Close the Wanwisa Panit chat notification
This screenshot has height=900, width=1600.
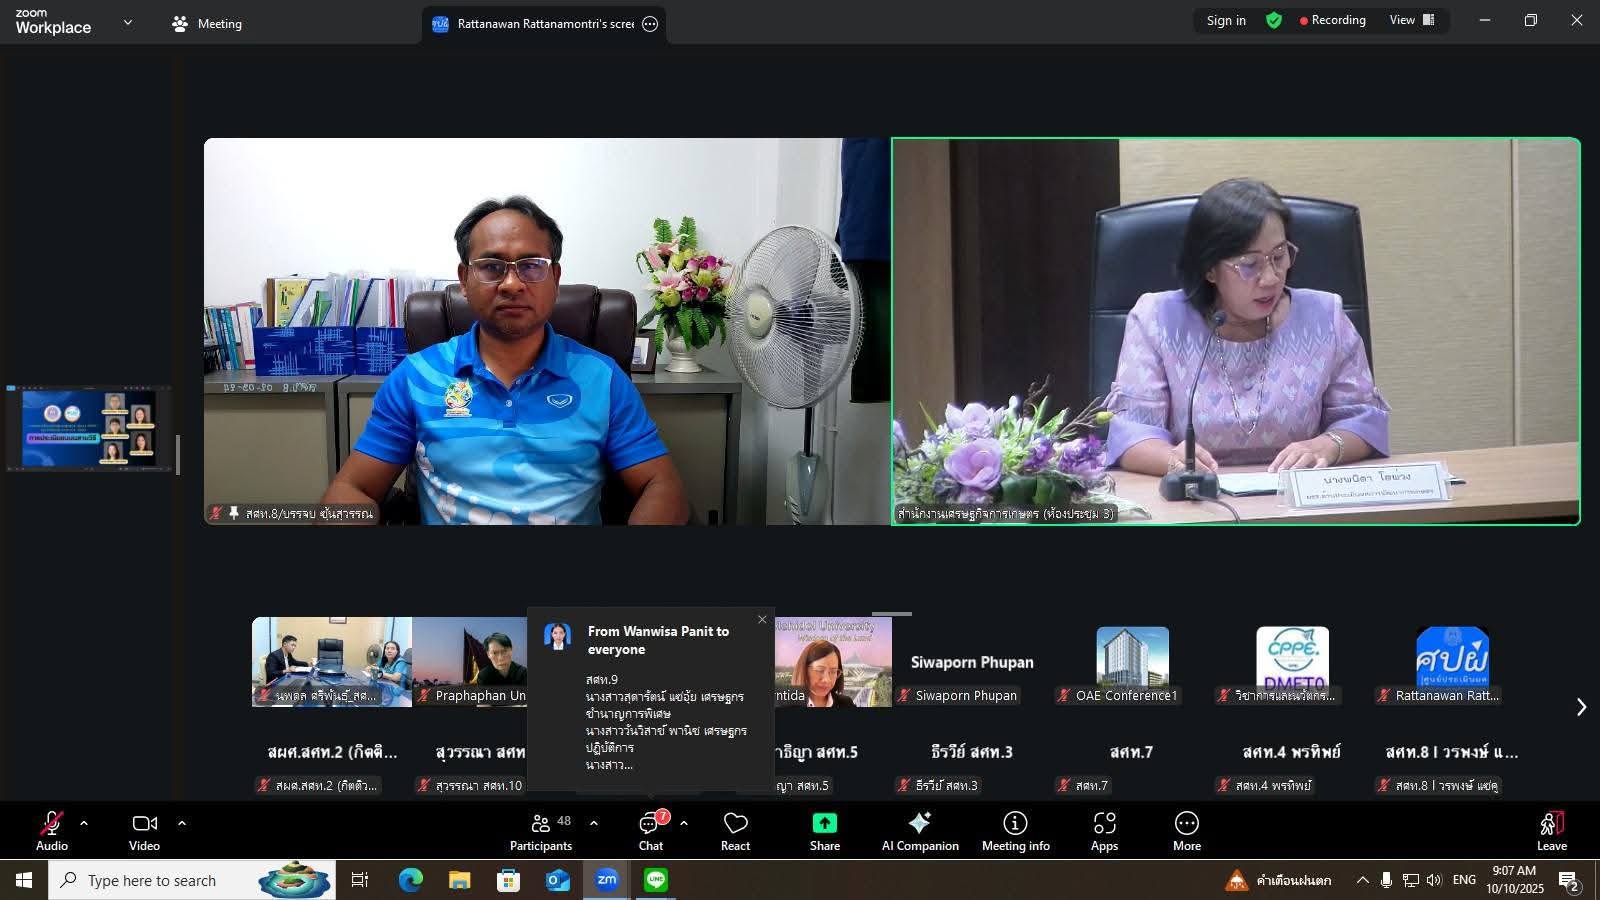[762, 620]
